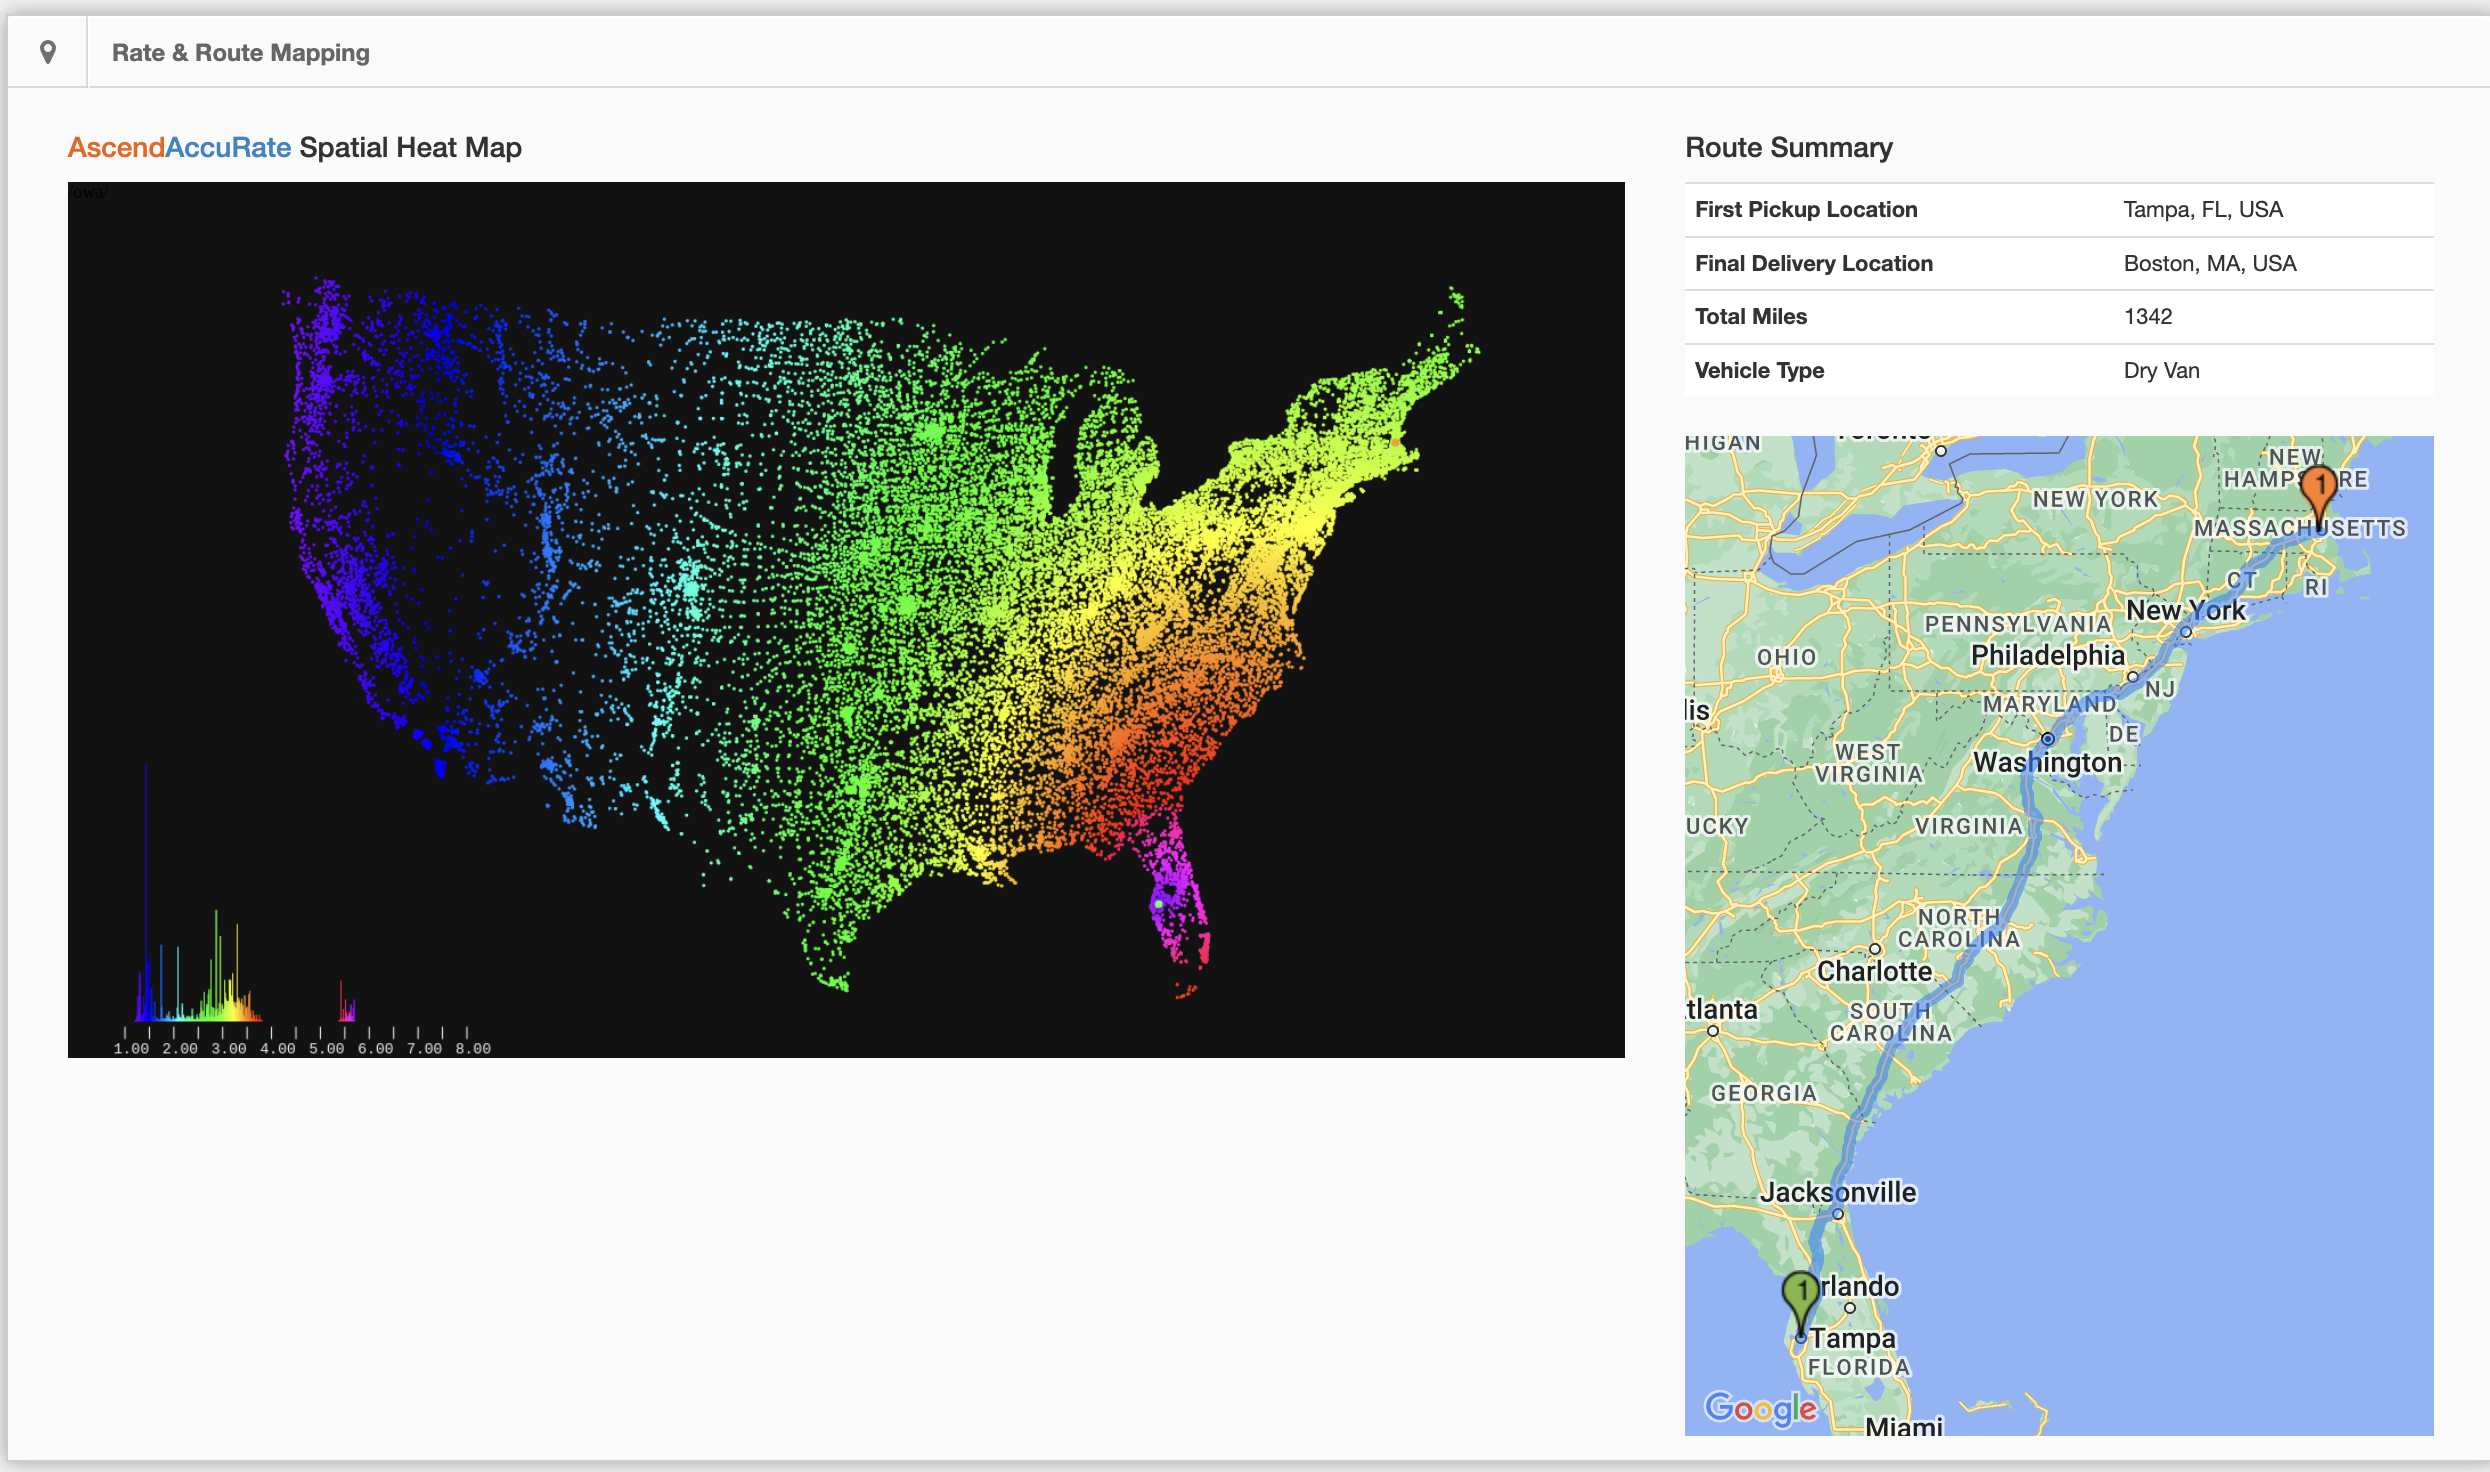Click the PENNSYLVANIA state label on map
The image size is (2490, 1472).
click(2017, 624)
